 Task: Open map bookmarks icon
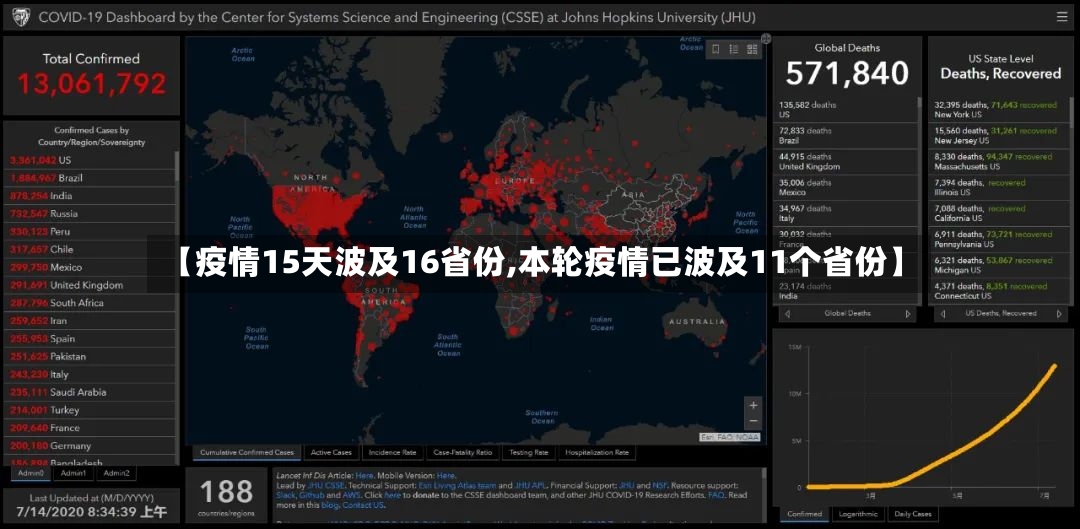tap(716, 49)
